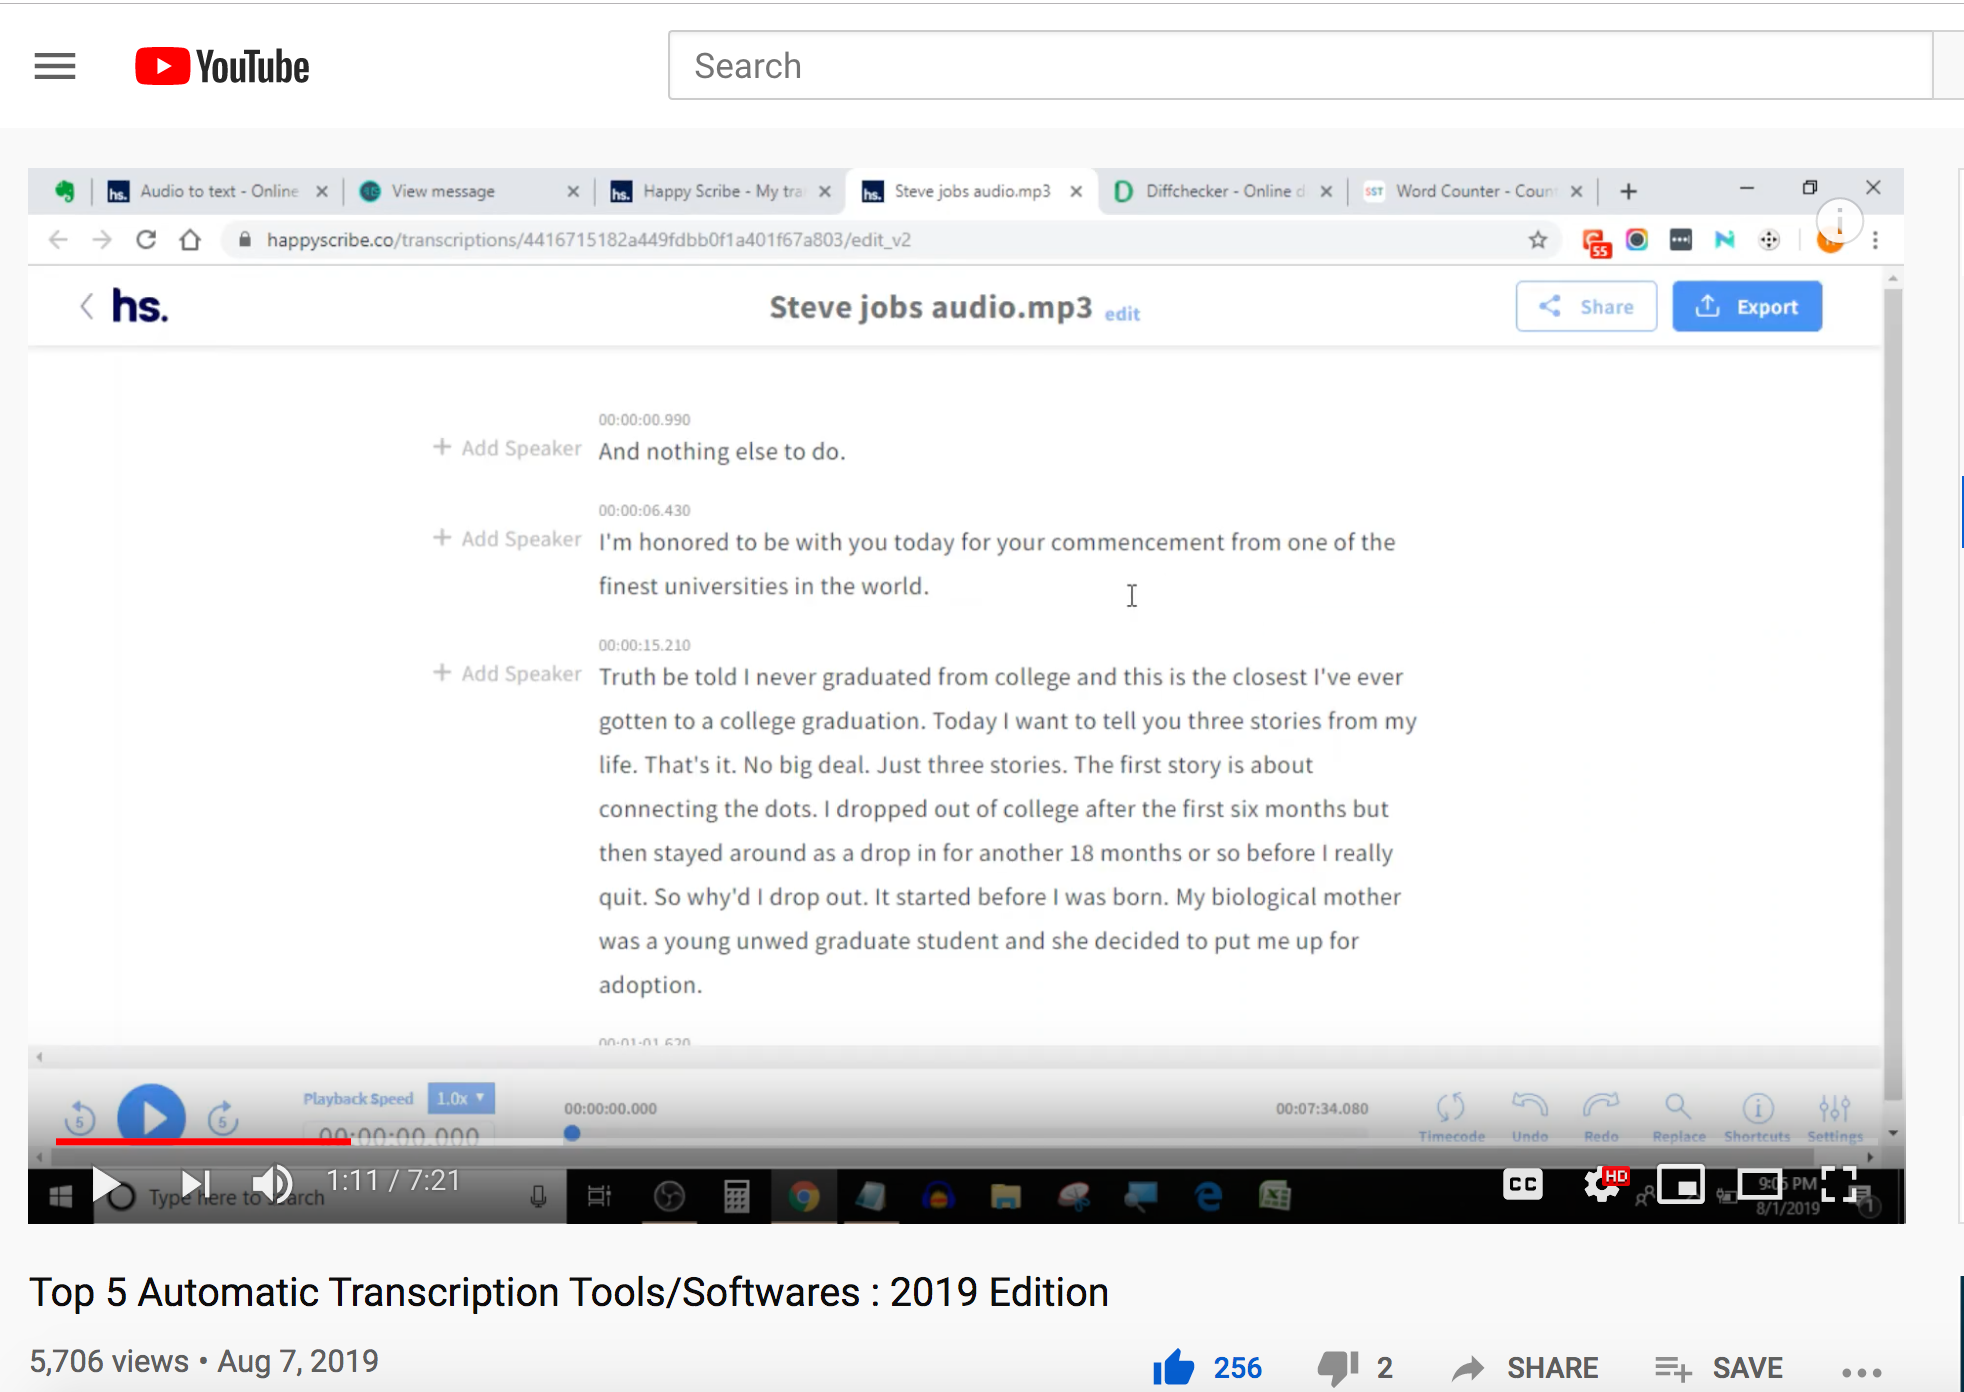Select the 'Steve jobs audio.mp3' browser tab
Screen dimensions: 1964x1392
click(972, 191)
